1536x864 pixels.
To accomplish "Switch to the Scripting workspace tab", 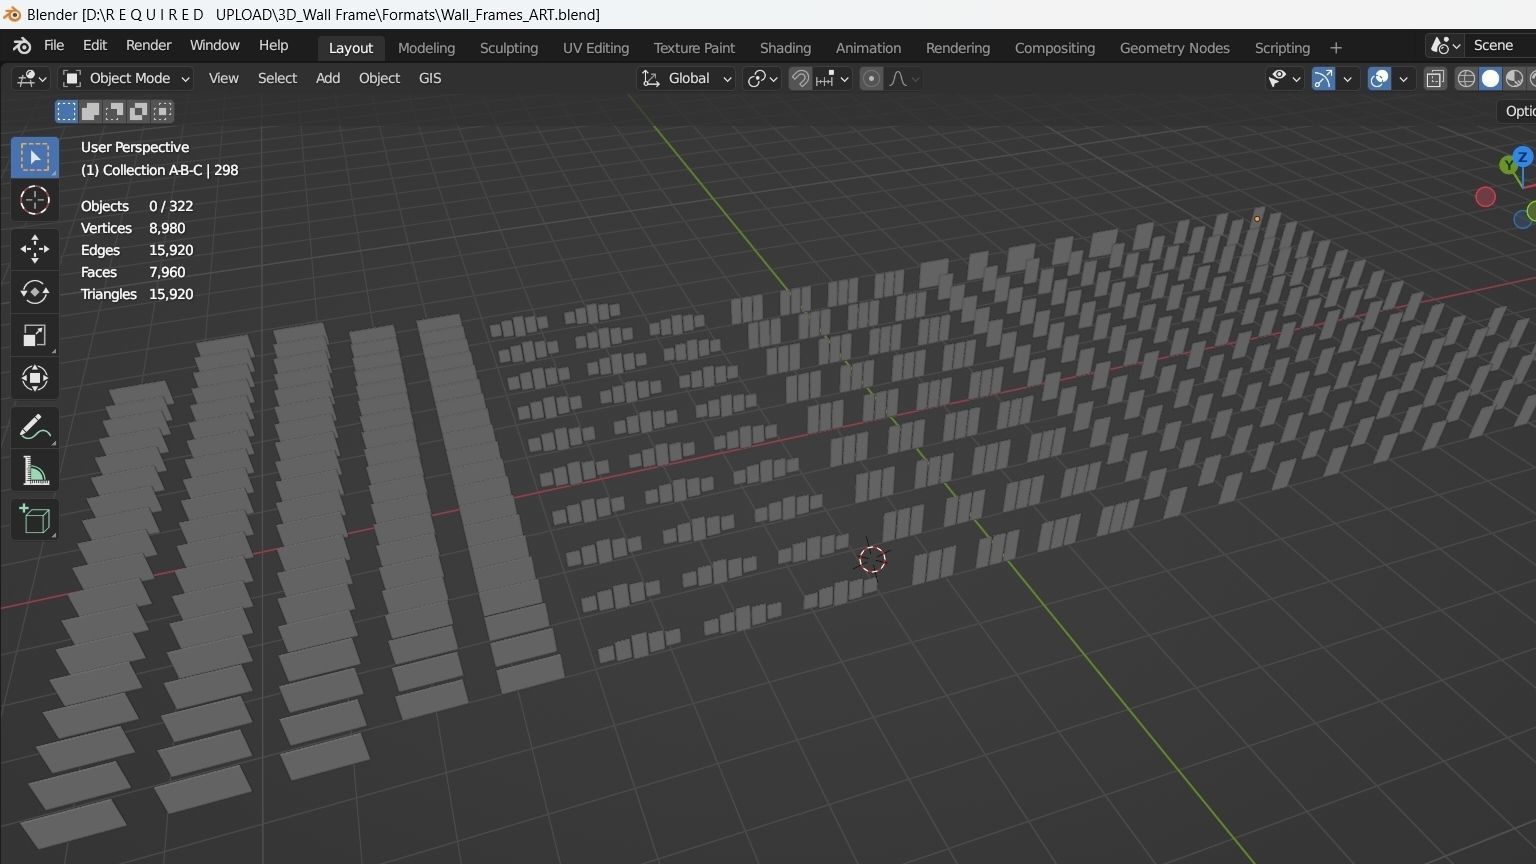I will (1282, 48).
